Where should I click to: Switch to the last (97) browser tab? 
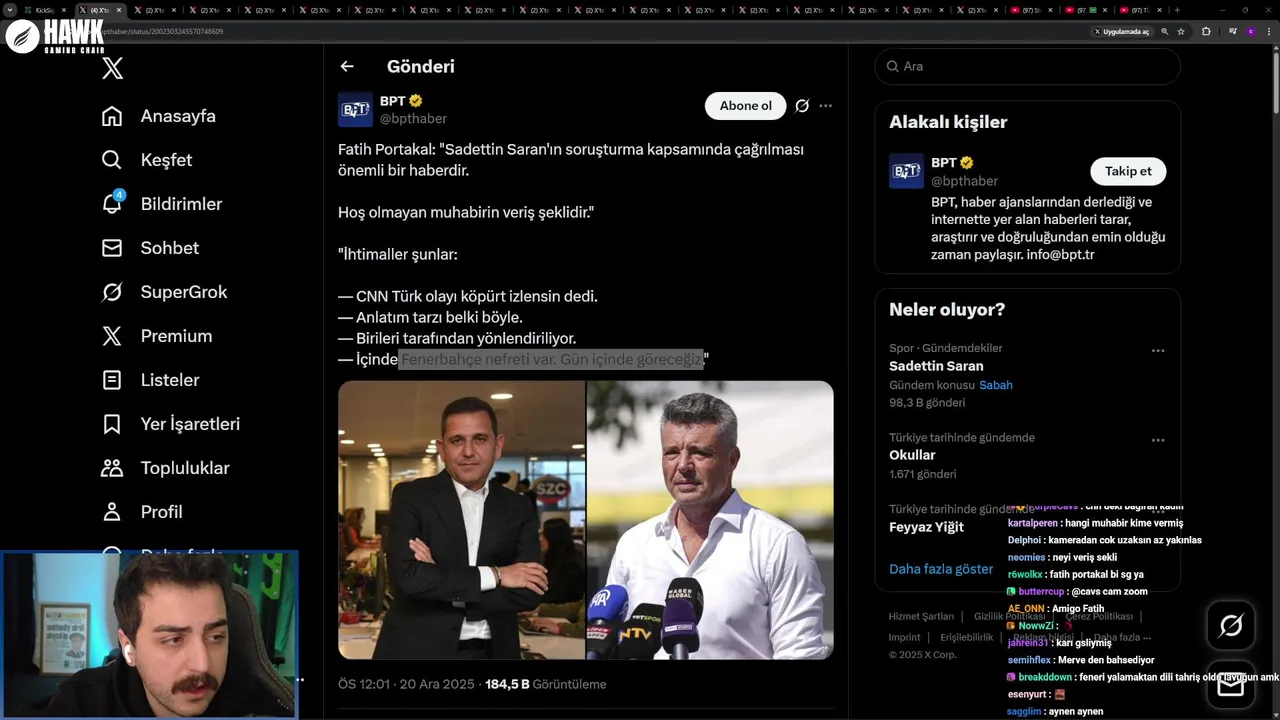(1140, 10)
